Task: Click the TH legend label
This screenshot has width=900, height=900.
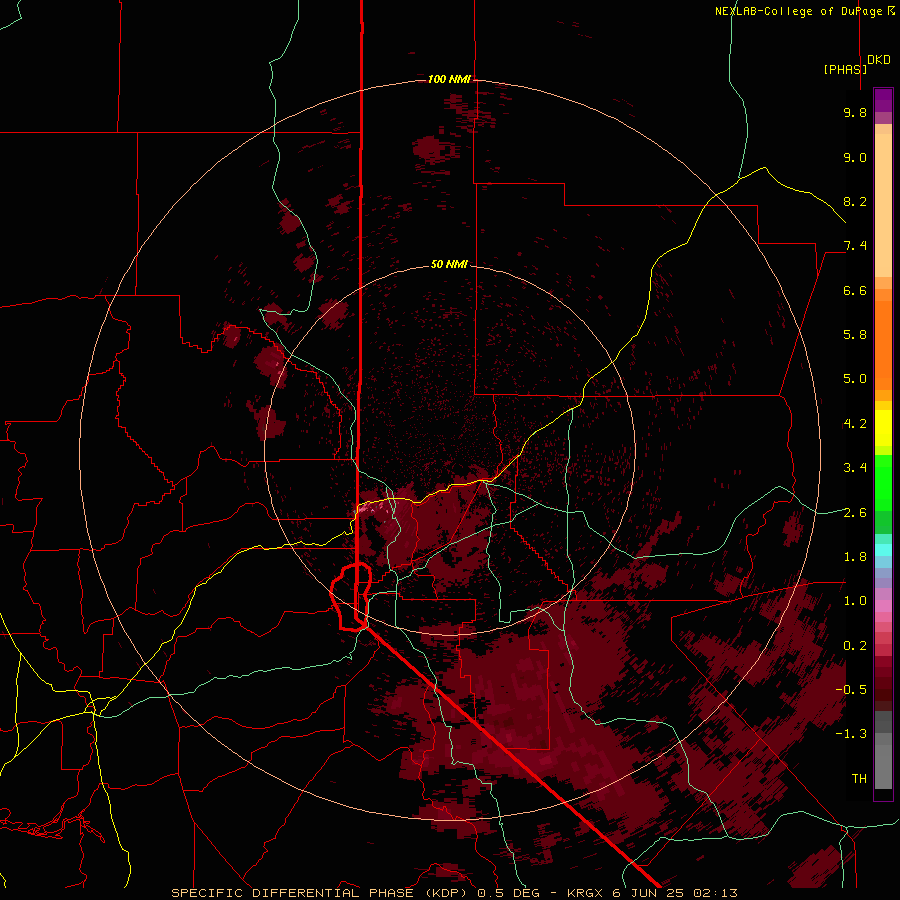Action: tap(859, 779)
